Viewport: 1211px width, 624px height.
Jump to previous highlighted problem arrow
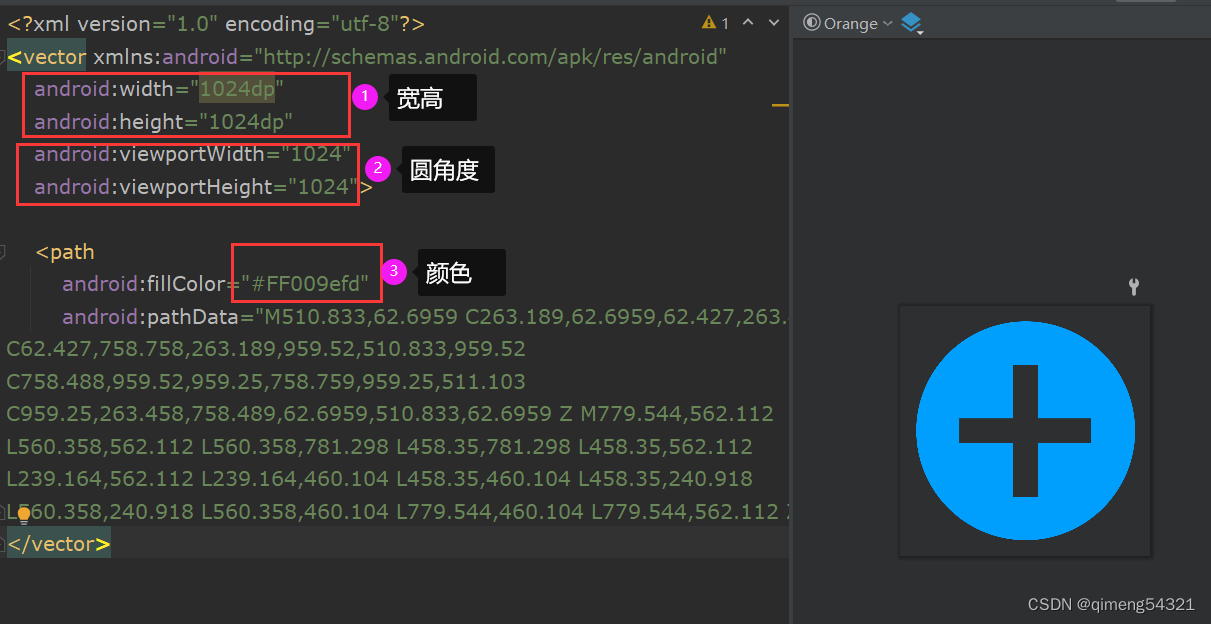(746, 22)
